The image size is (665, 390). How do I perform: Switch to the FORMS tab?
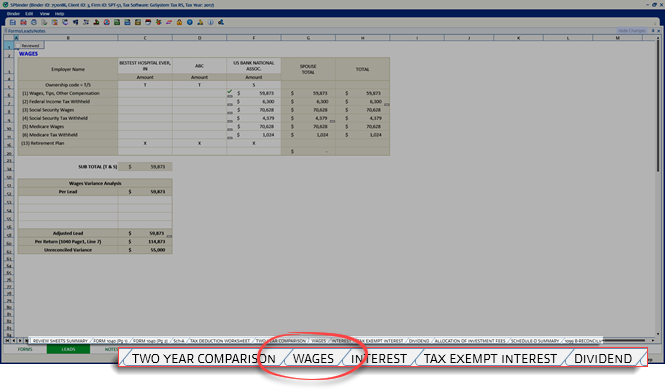(25, 349)
